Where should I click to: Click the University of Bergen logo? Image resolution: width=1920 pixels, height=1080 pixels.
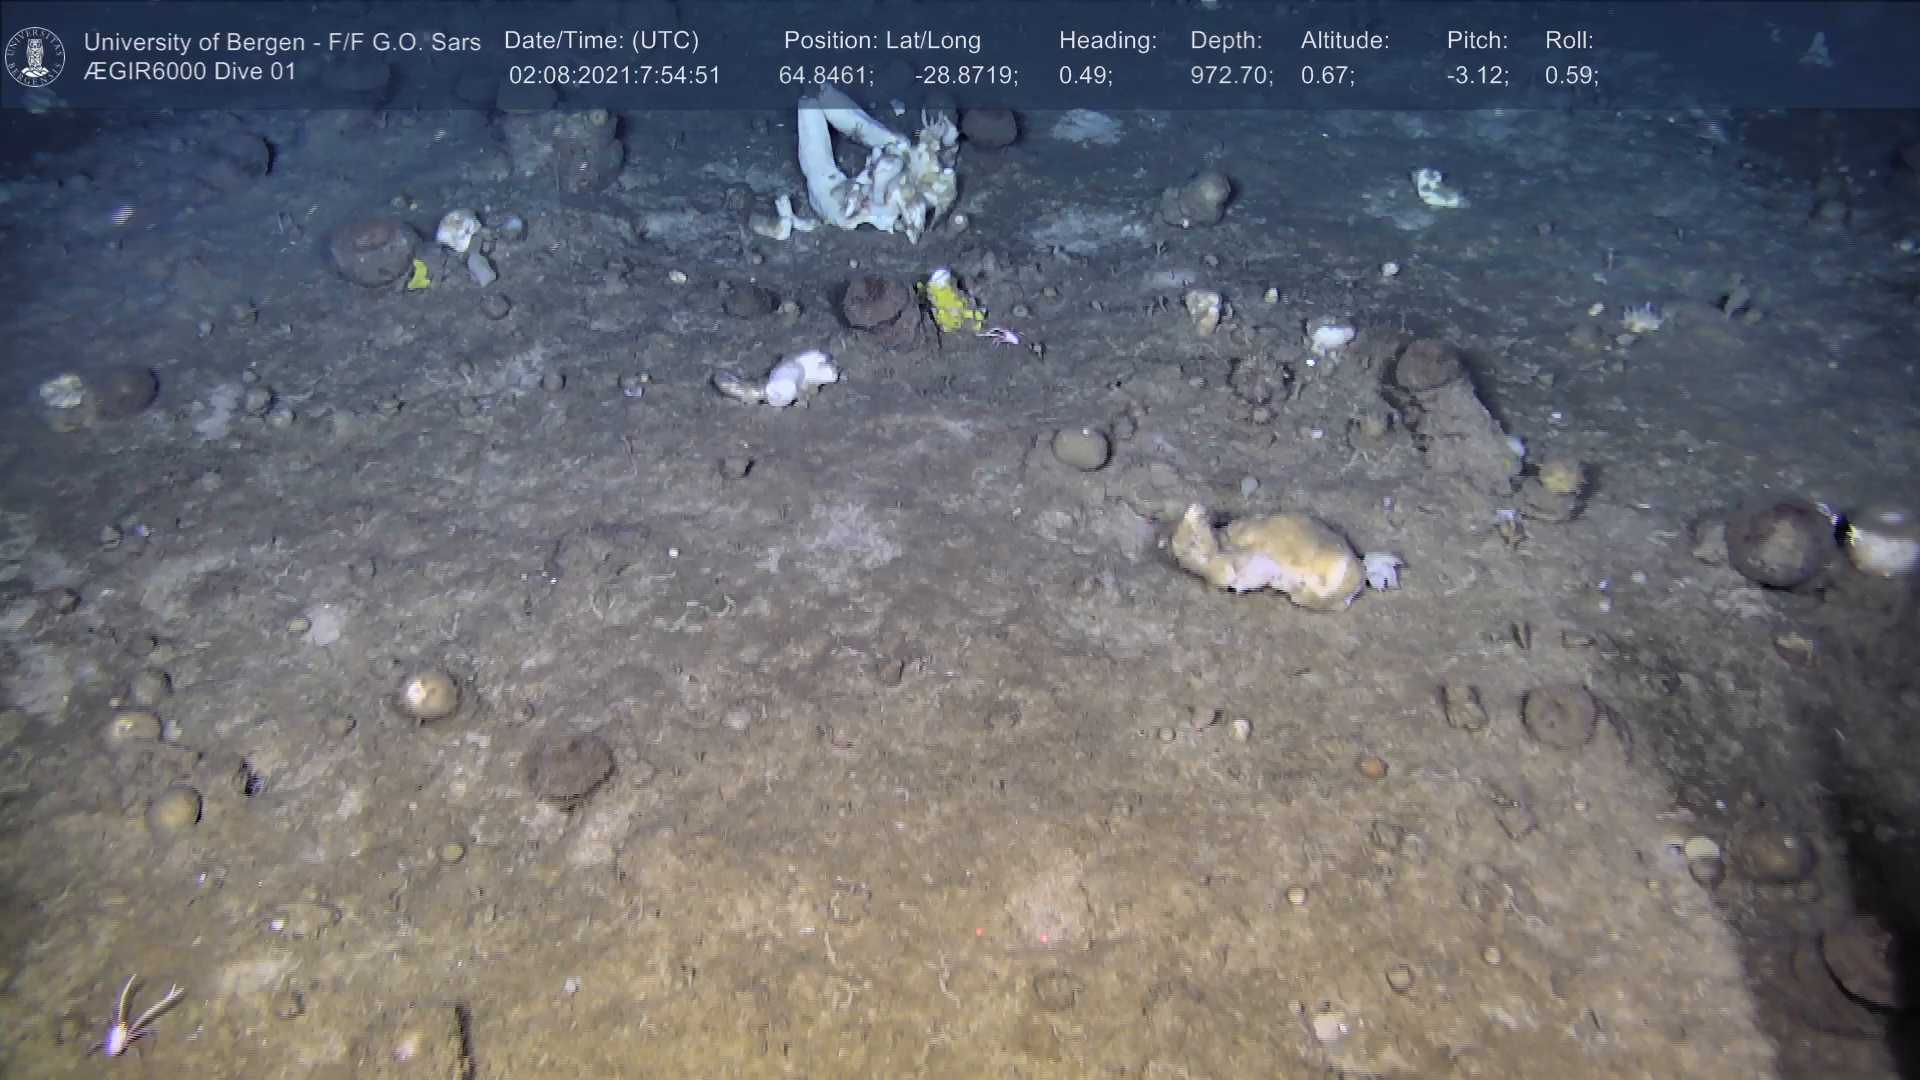coord(35,57)
